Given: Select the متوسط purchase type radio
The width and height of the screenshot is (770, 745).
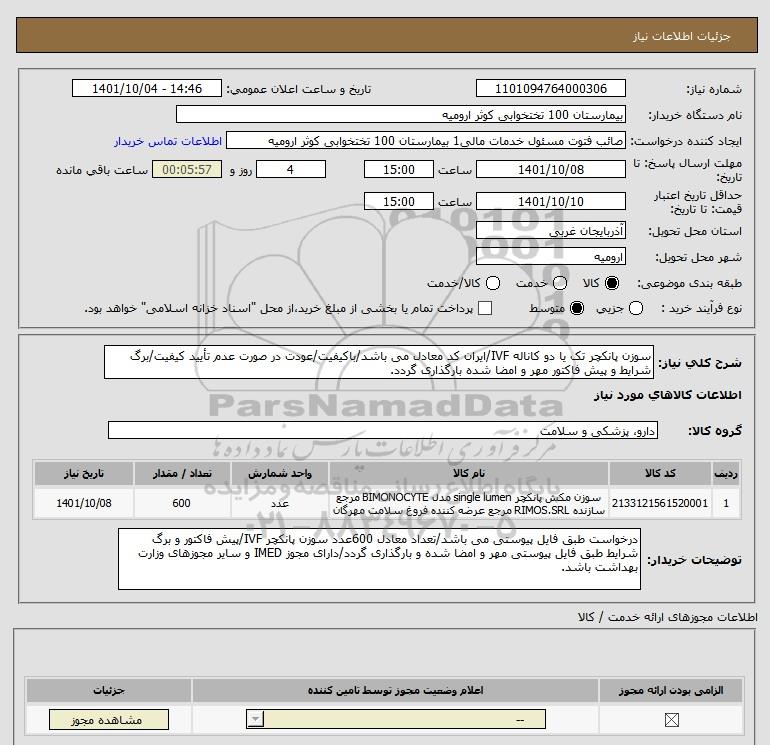Looking at the screenshot, I should (577, 308).
